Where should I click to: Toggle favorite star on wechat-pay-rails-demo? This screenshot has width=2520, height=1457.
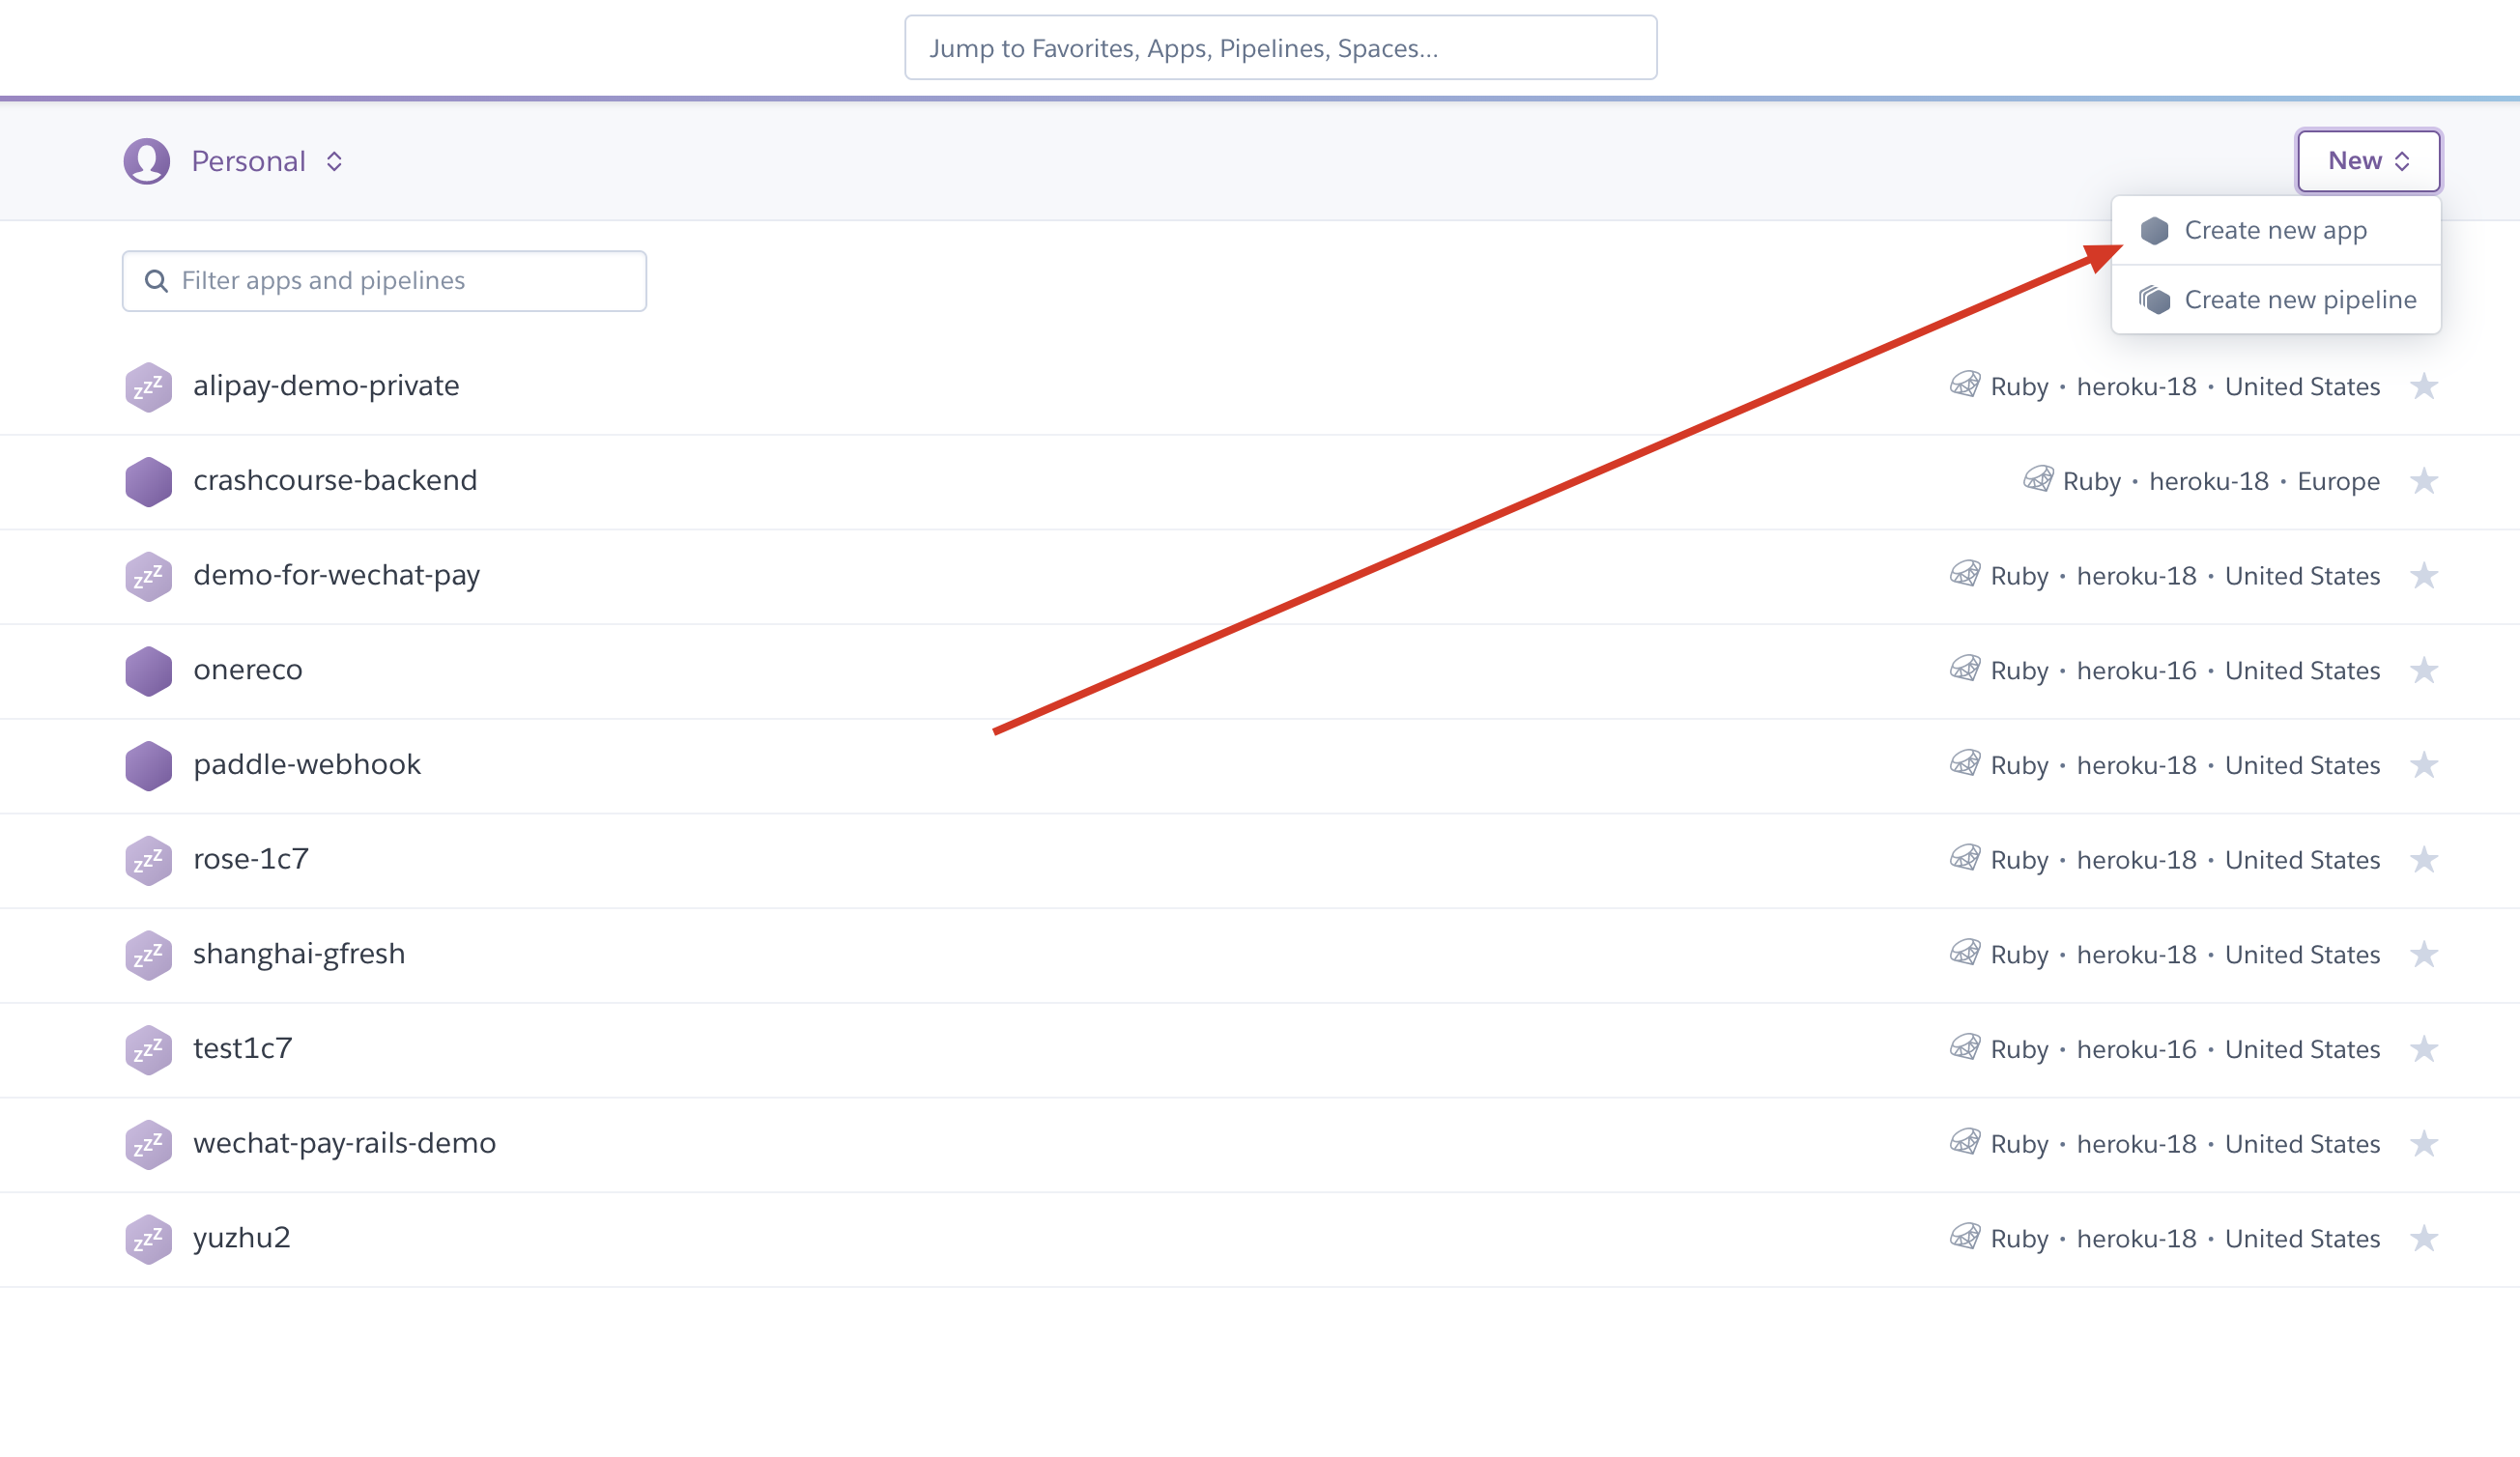coord(2423,1144)
